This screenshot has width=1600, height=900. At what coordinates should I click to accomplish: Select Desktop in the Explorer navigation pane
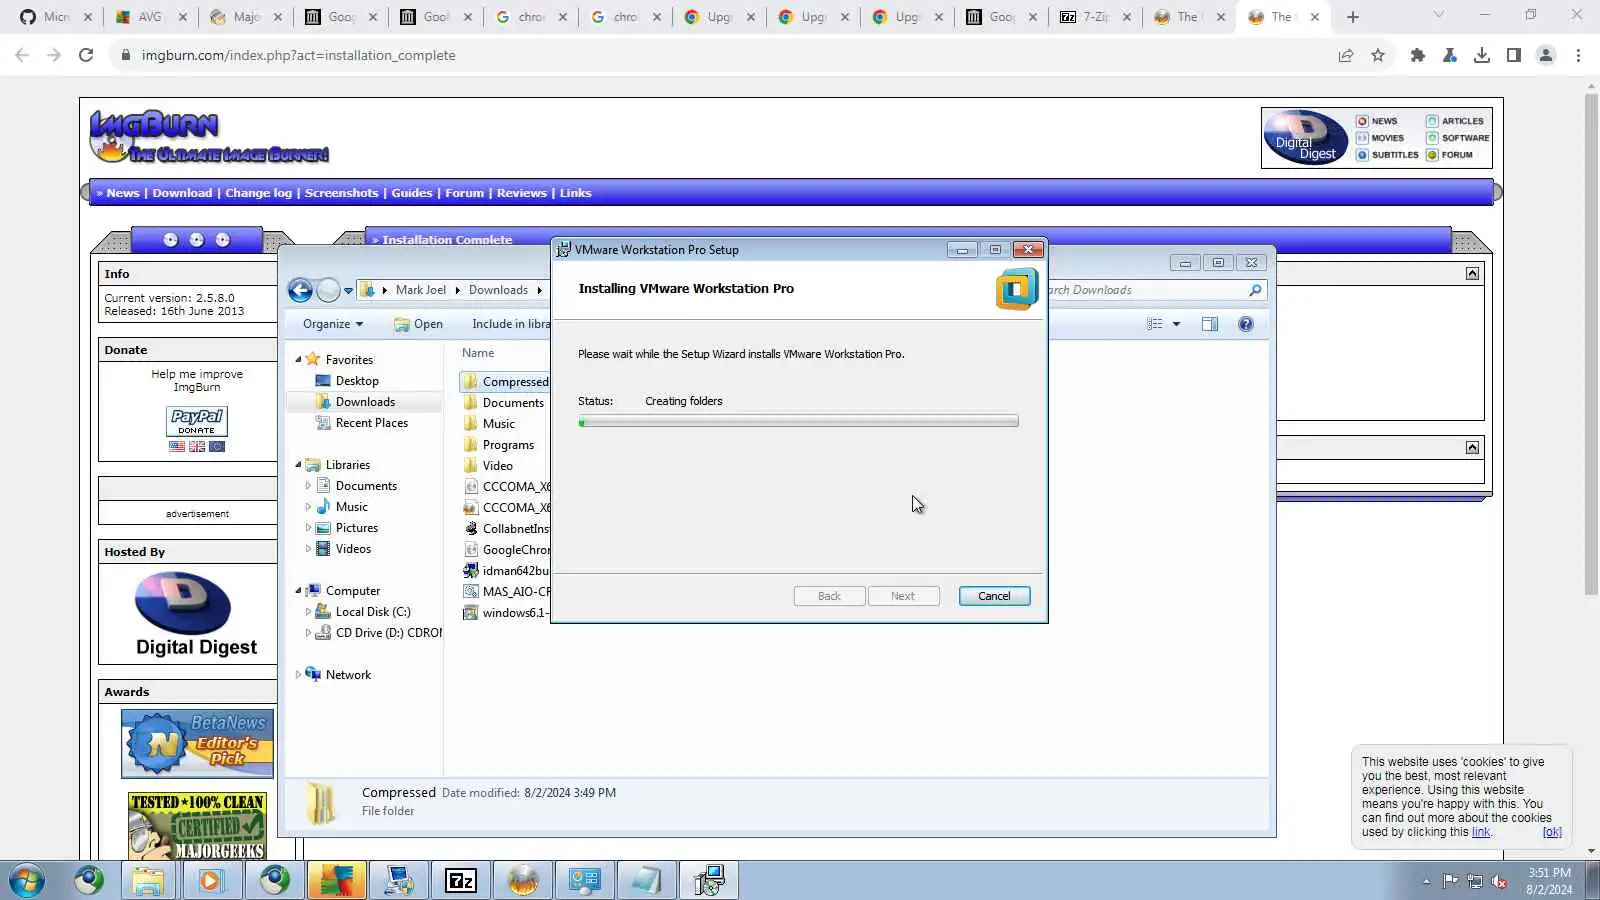tap(357, 381)
